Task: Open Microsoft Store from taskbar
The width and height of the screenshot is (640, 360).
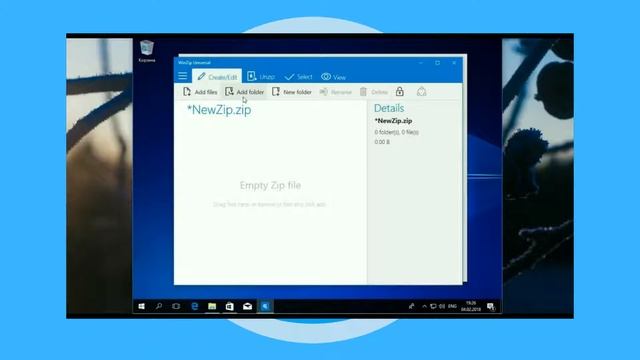Action: (230, 306)
